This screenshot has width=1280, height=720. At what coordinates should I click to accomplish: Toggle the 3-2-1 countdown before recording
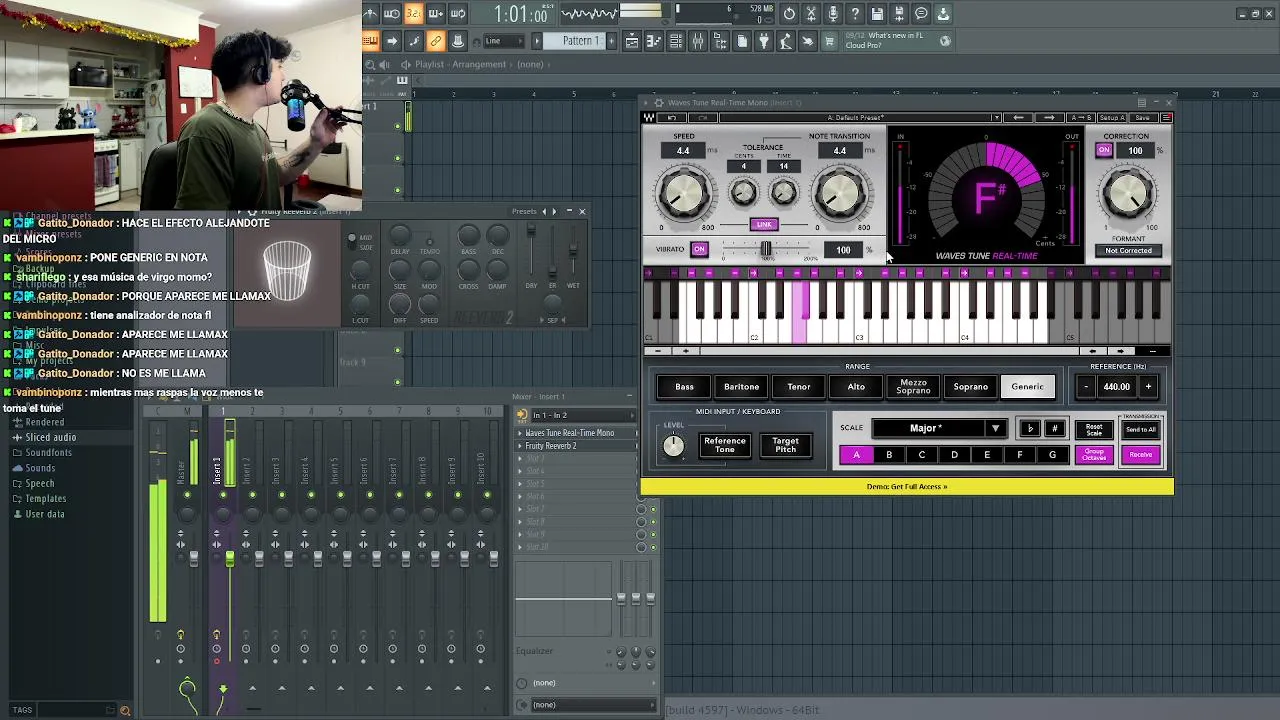(414, 14)
